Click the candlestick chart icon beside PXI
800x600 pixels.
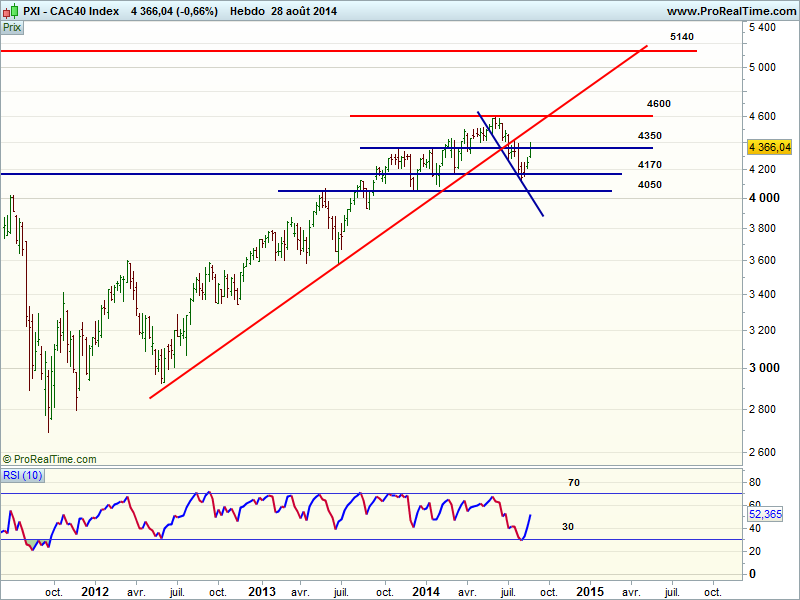coord(11,11)
